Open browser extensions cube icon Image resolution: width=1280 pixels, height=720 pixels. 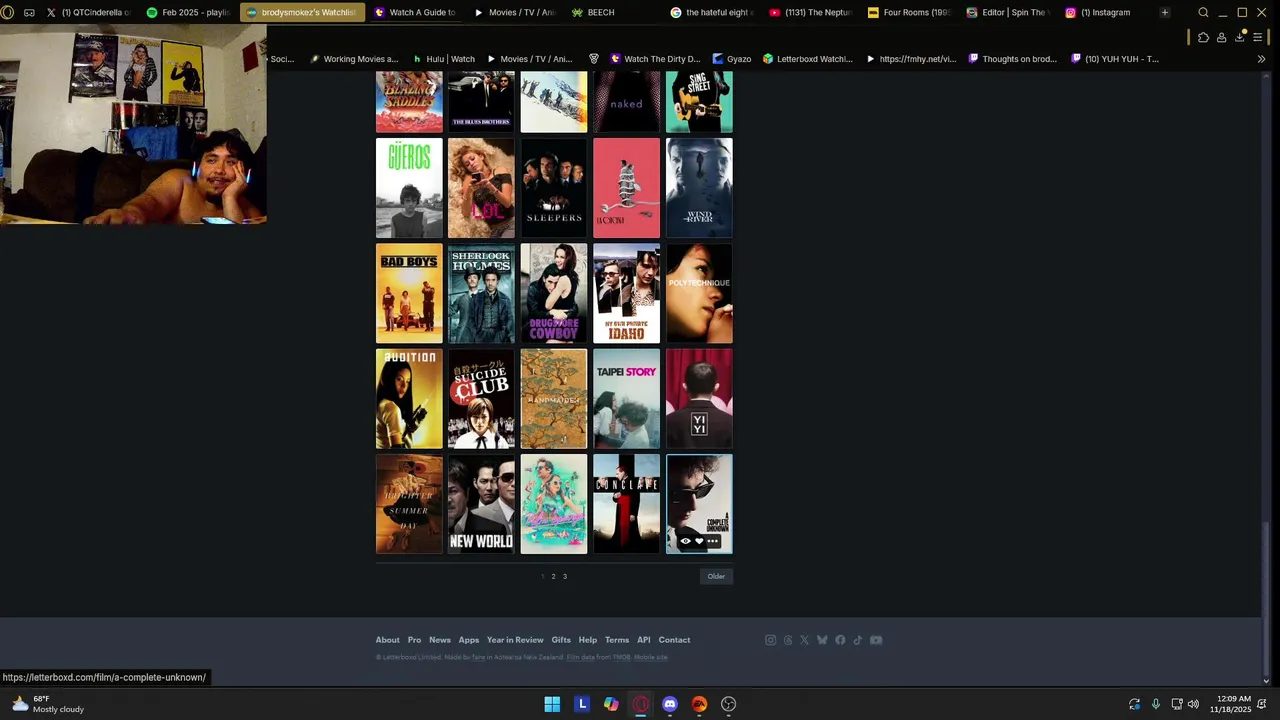[1203, 37]
